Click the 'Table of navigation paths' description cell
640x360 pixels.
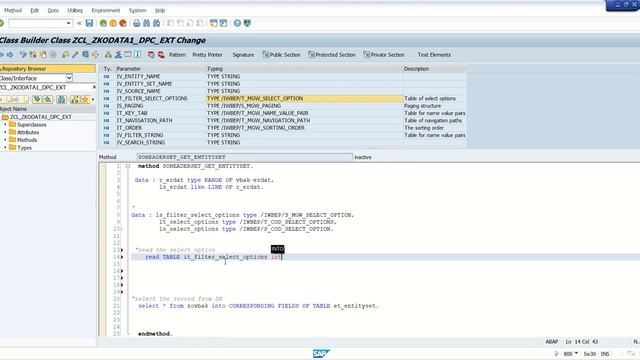pyautogui.click(x=434, y=120)
